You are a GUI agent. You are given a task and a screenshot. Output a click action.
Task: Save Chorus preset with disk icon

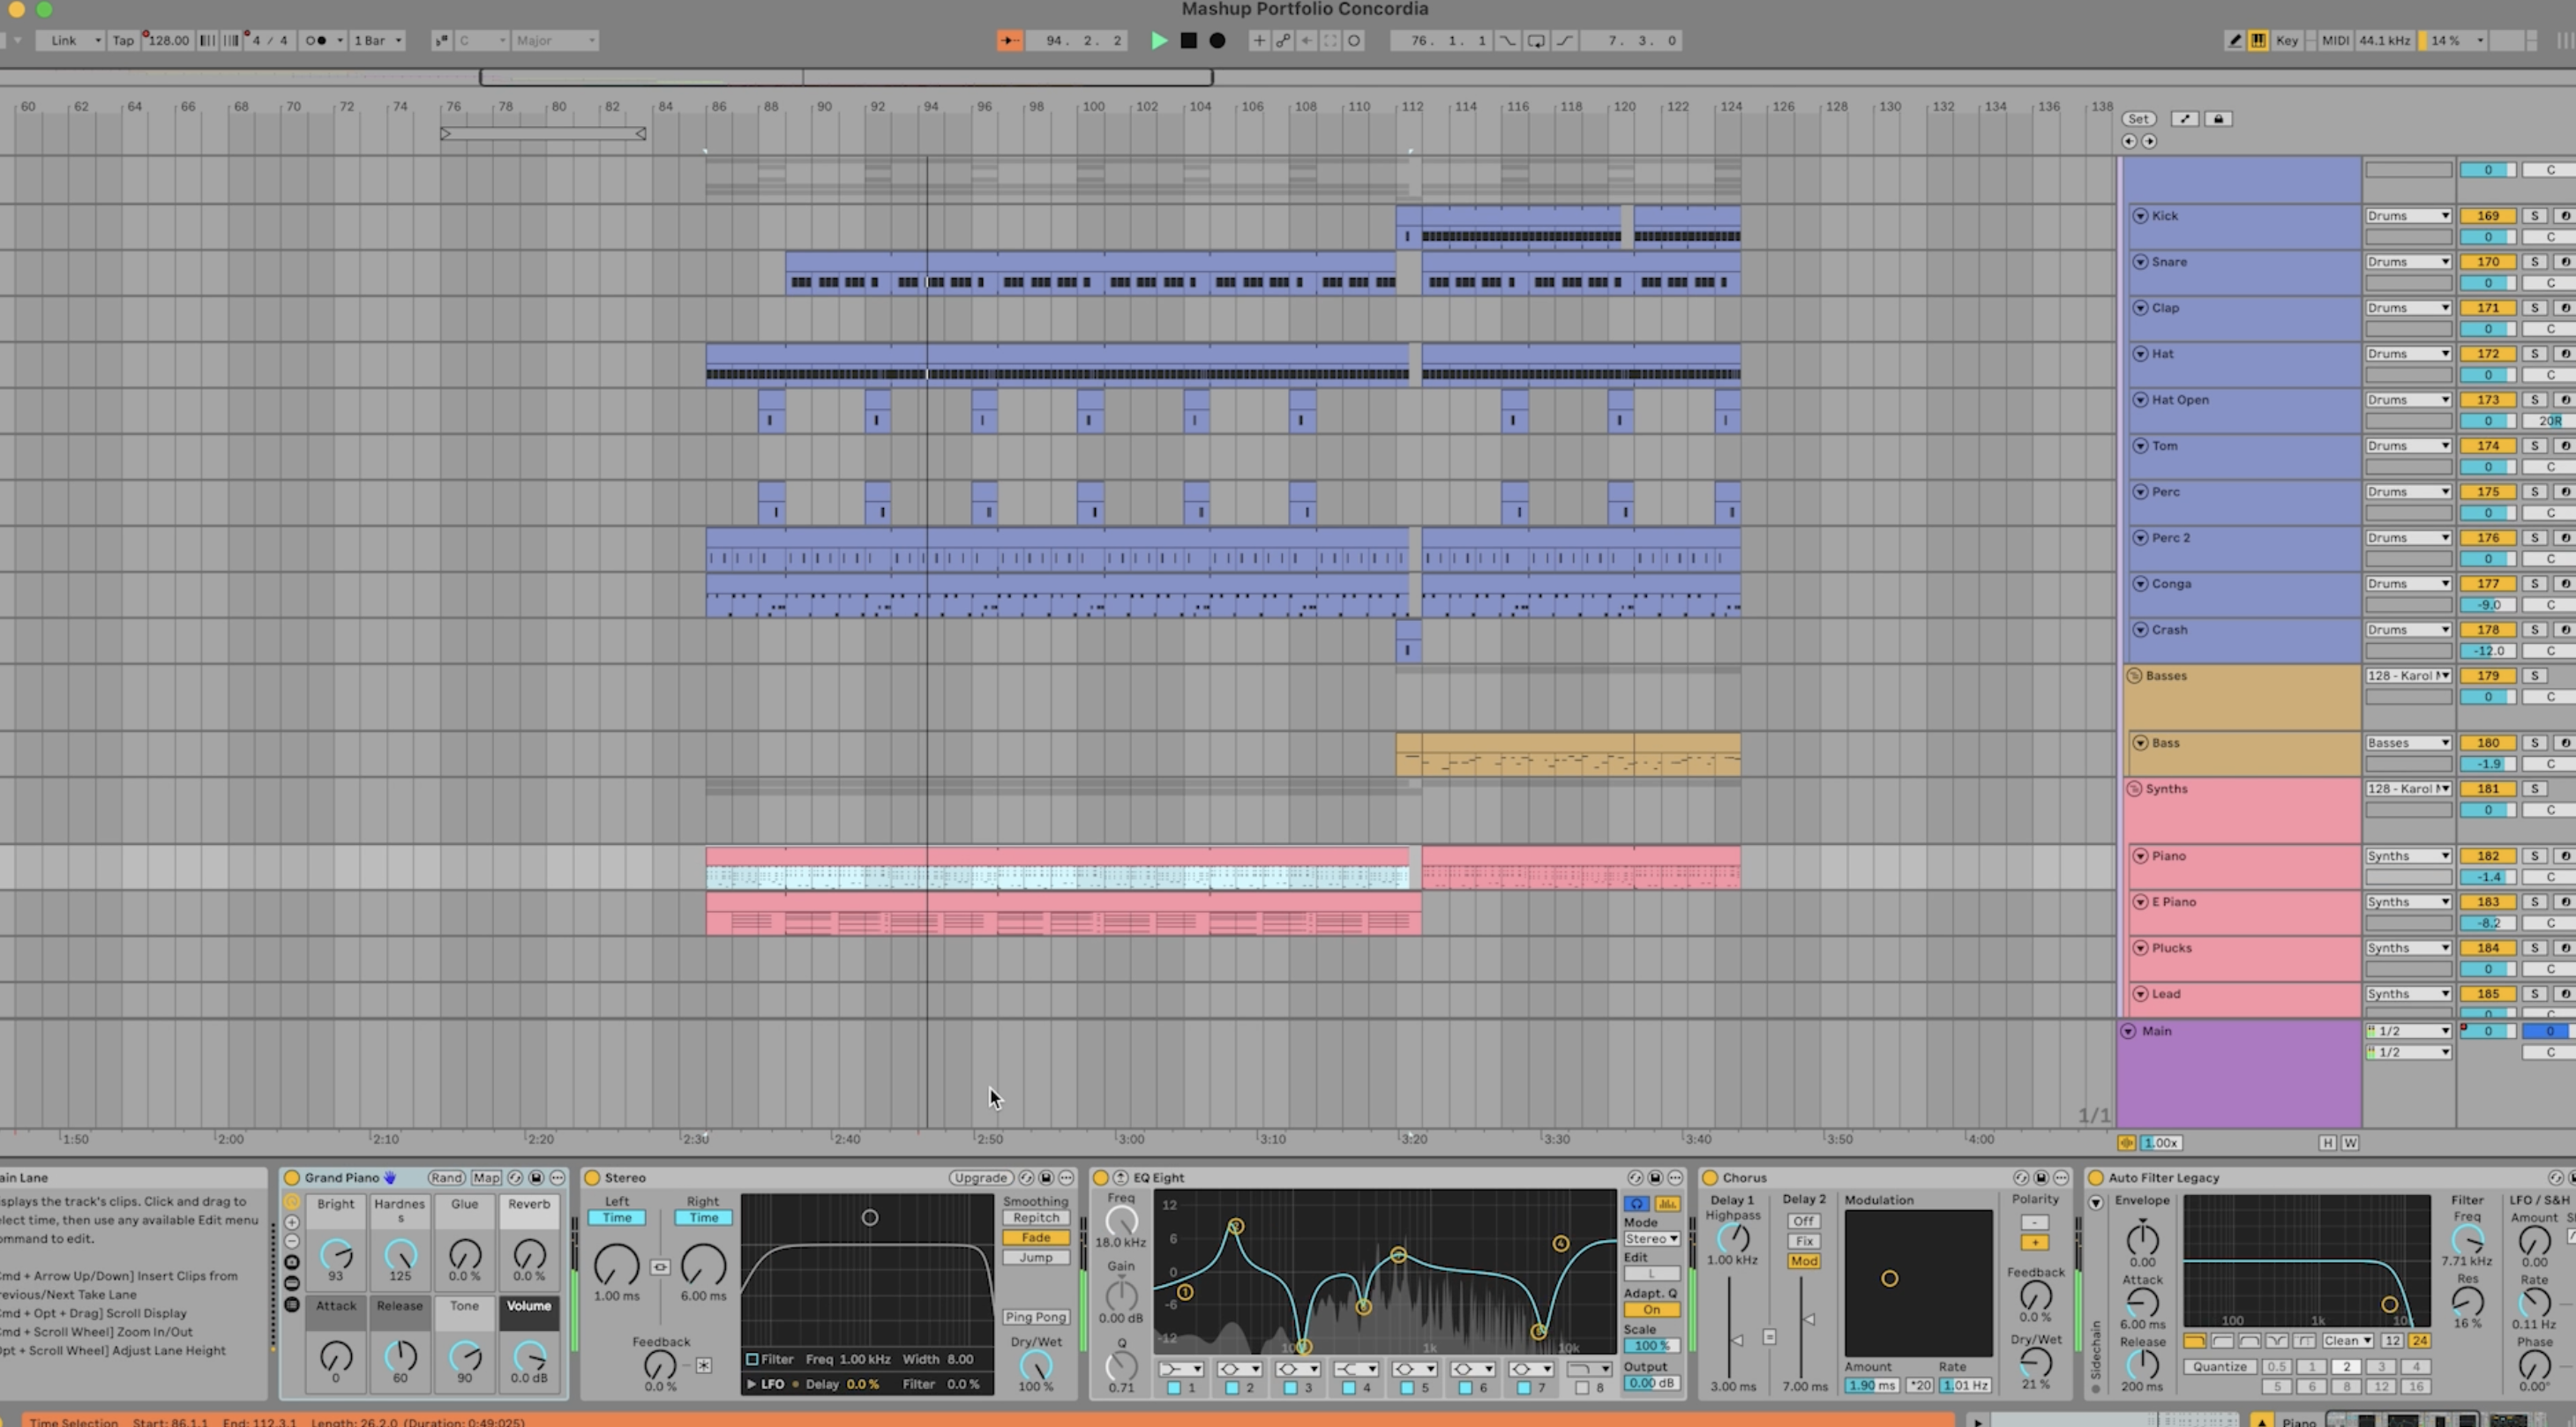pos(2041,1177)
